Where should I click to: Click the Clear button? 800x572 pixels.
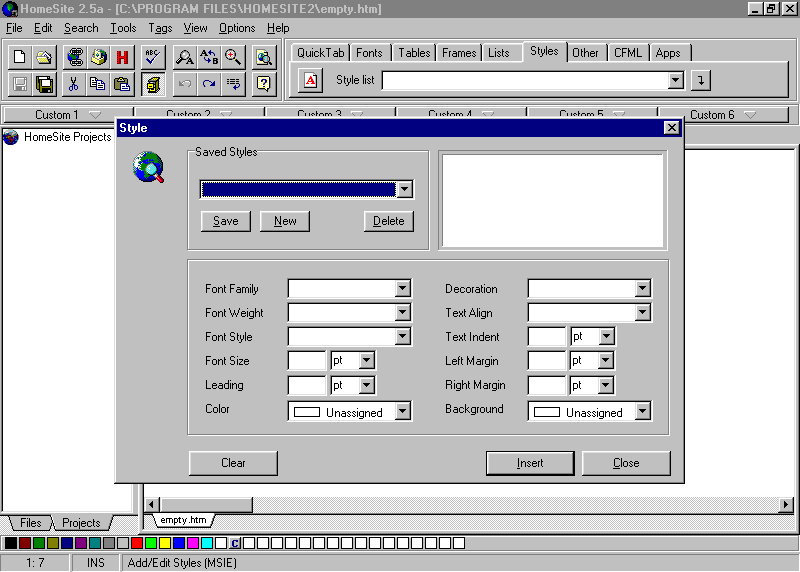coord(233,463)
